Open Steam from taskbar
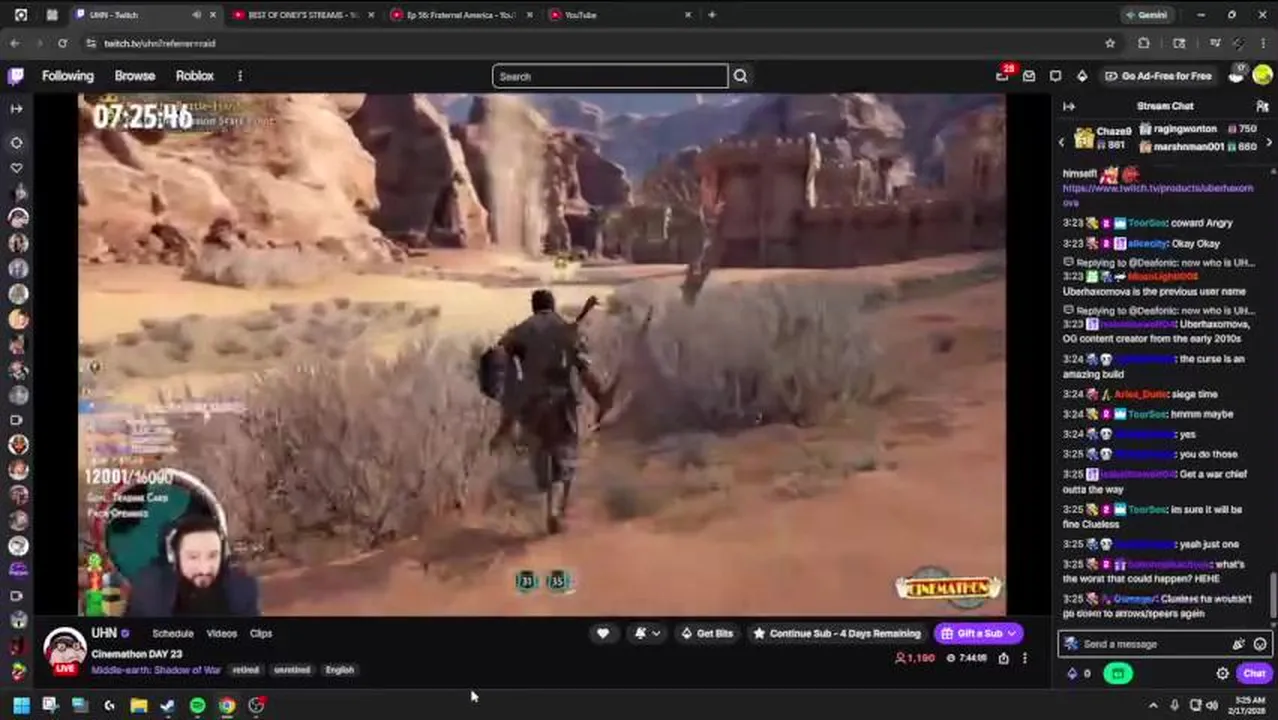Screen dimensions: 1278x720 [x=167, y=705]
